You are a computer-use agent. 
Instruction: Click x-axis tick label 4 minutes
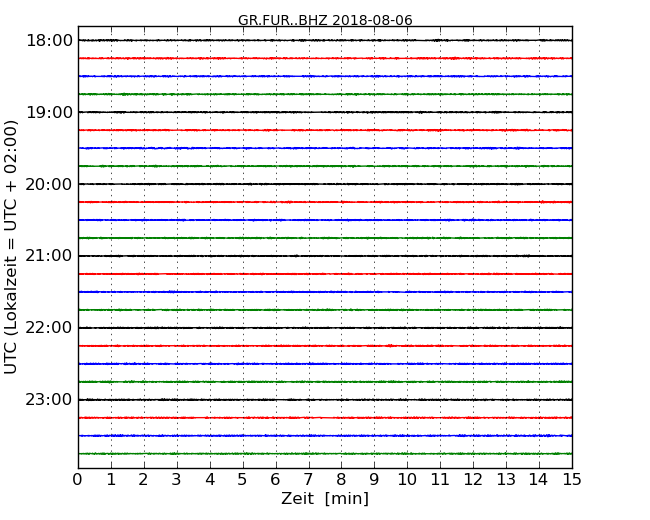click(210, 479)
